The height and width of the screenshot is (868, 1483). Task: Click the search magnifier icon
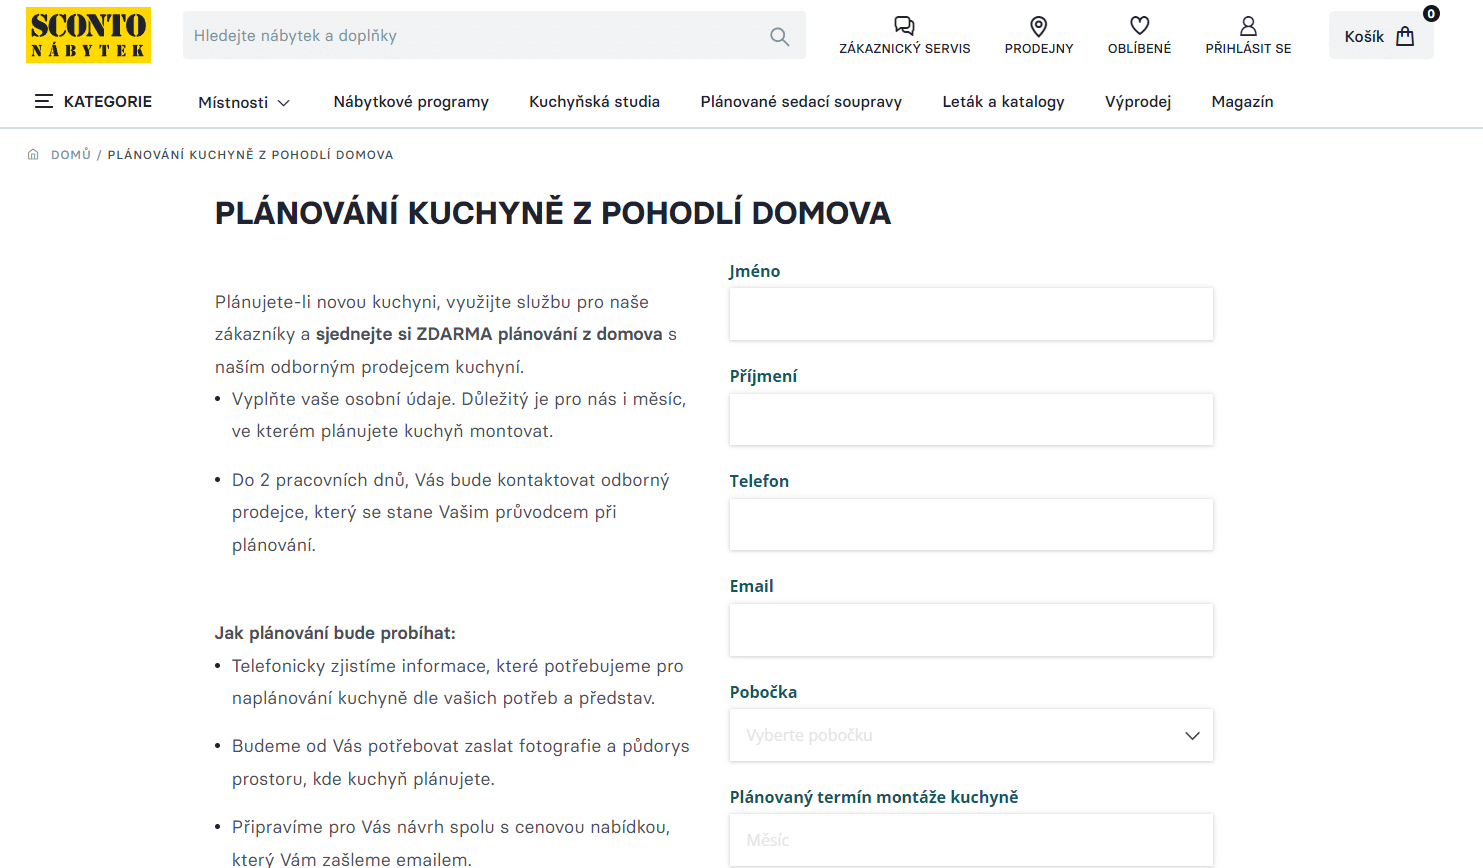click(780, 36)
